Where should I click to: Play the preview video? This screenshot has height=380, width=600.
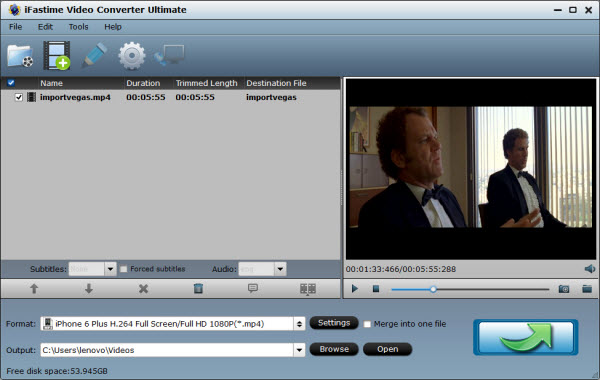(x=355, y=289)
